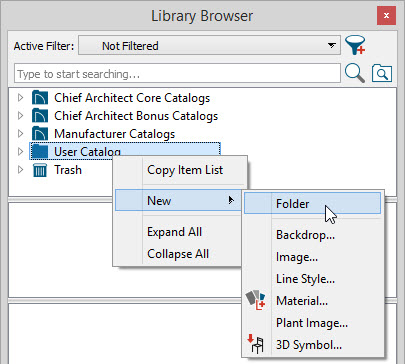Expand the User Catalog node
The image size is (405, 364).
(x=20, y=152)
